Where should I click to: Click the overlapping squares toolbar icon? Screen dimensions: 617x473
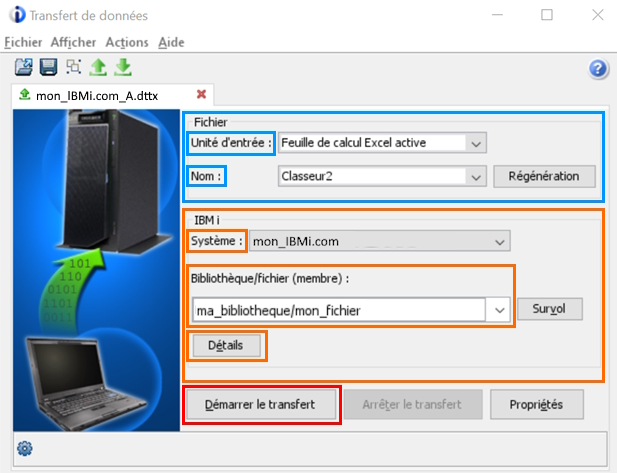point(74,67)
